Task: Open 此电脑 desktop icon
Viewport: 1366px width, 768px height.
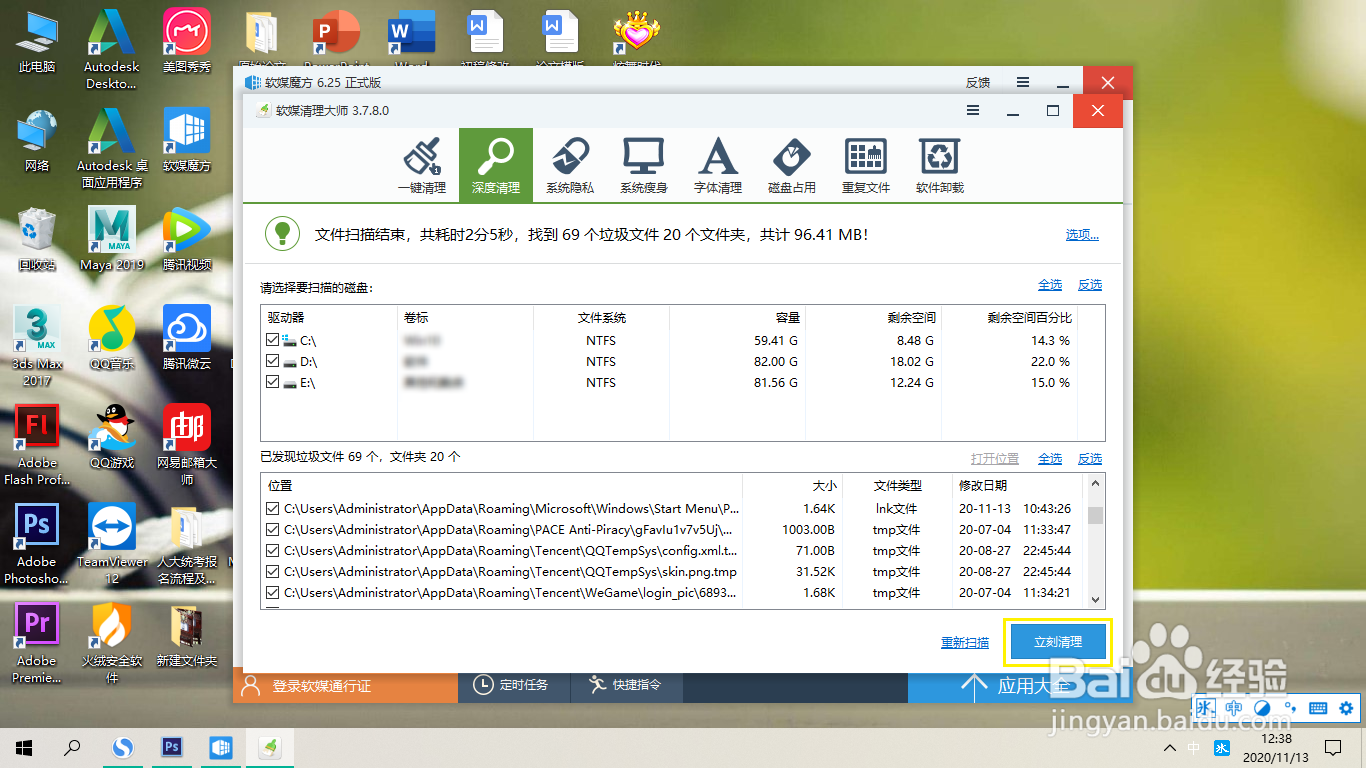Action: click(x=37, y=43)
